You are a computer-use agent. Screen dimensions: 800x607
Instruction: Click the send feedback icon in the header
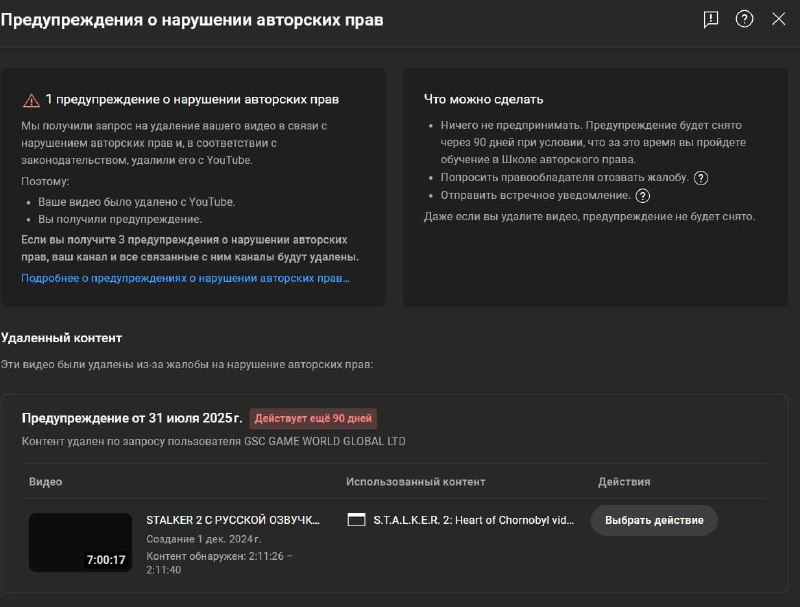tap(711, 19)
